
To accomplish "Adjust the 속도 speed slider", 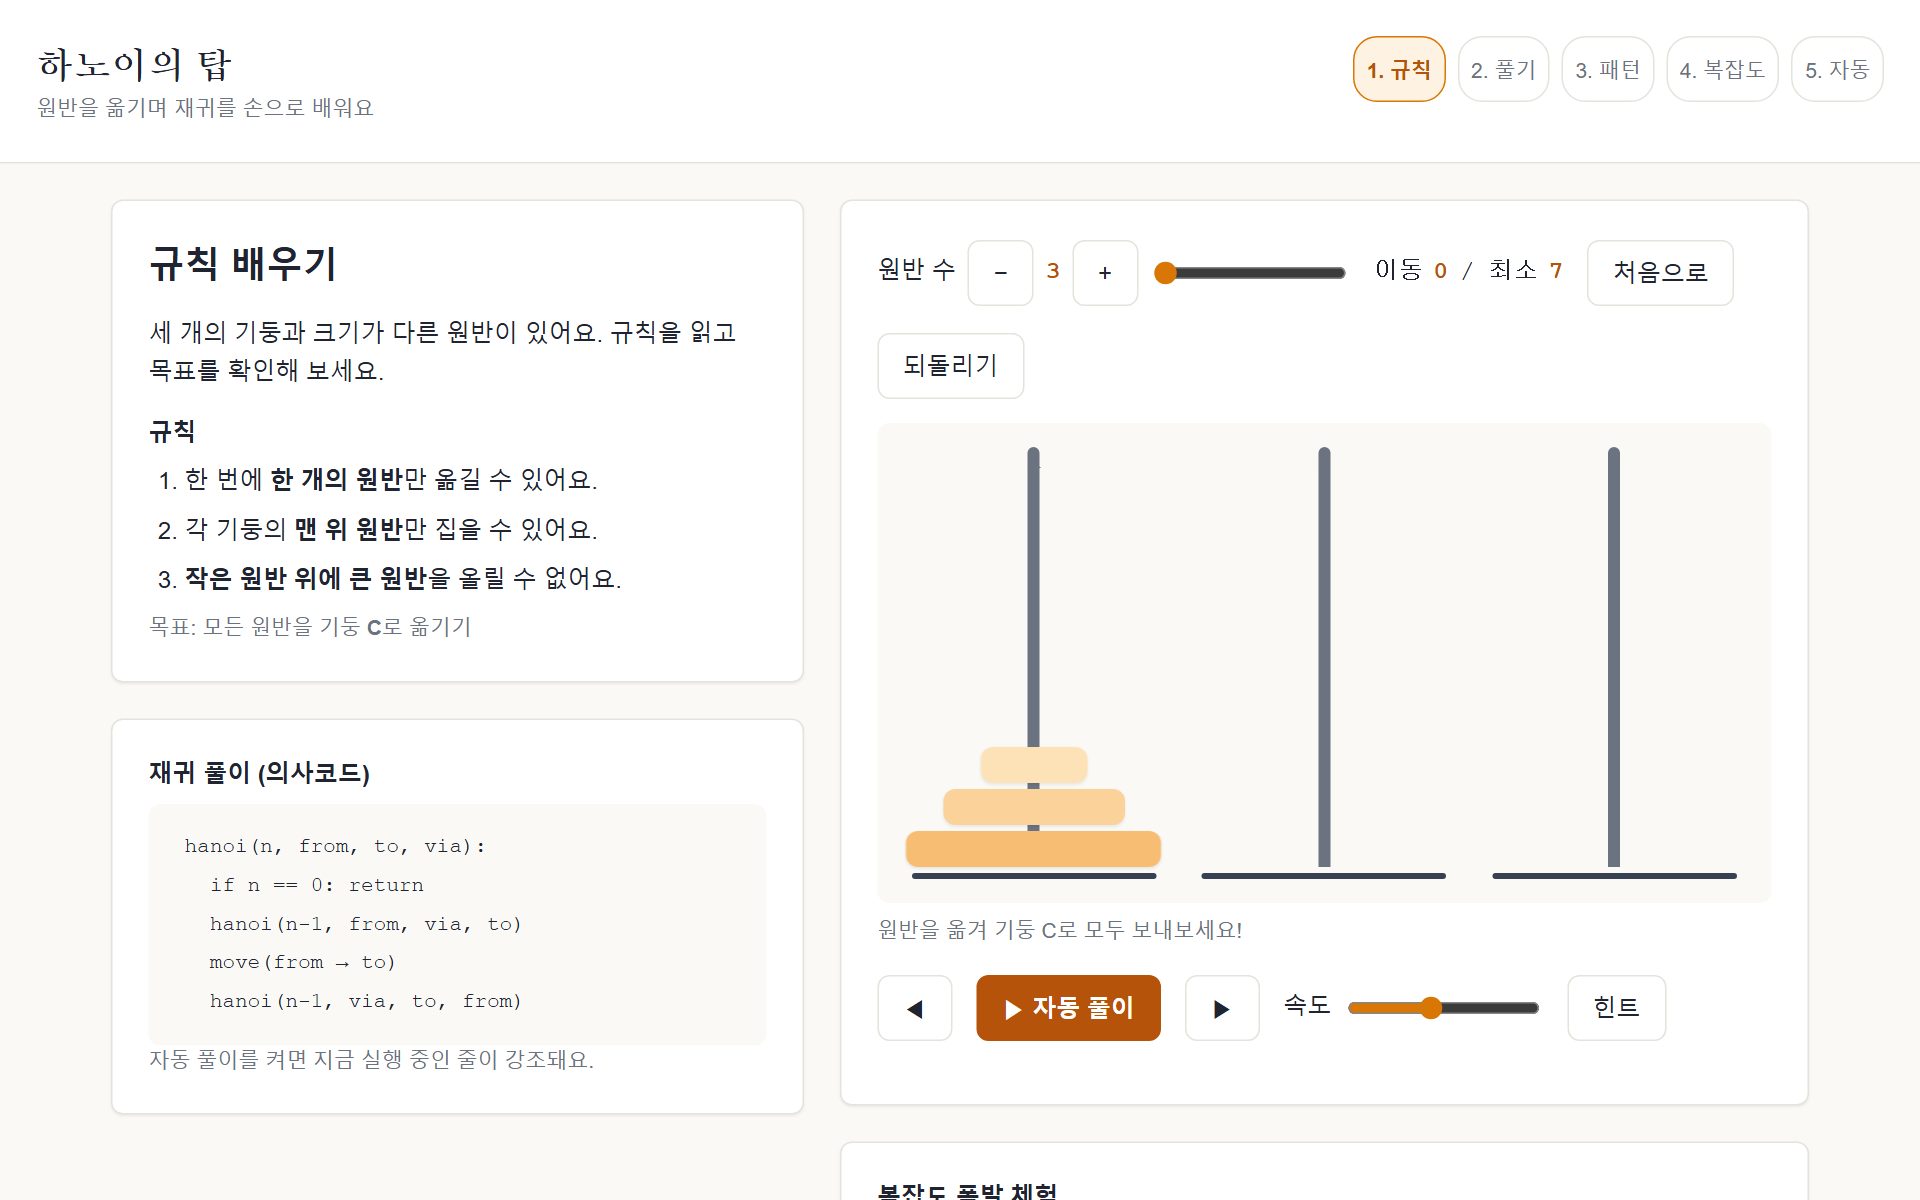I will (x=1443, y=1008).
